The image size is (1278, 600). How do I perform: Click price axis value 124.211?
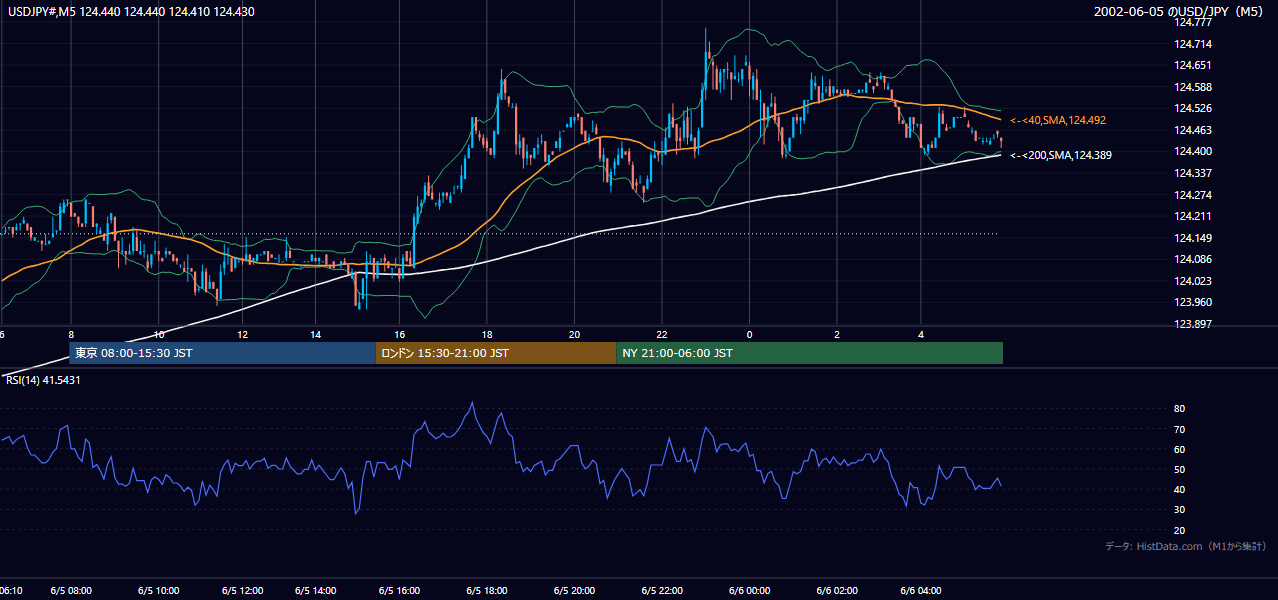pyautogui.click(x=1194, y=216)
